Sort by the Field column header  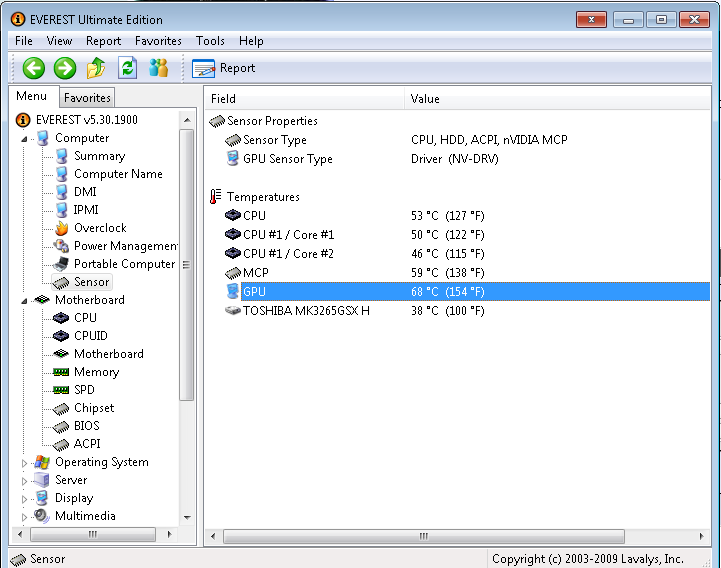click(x=305, y=99)
